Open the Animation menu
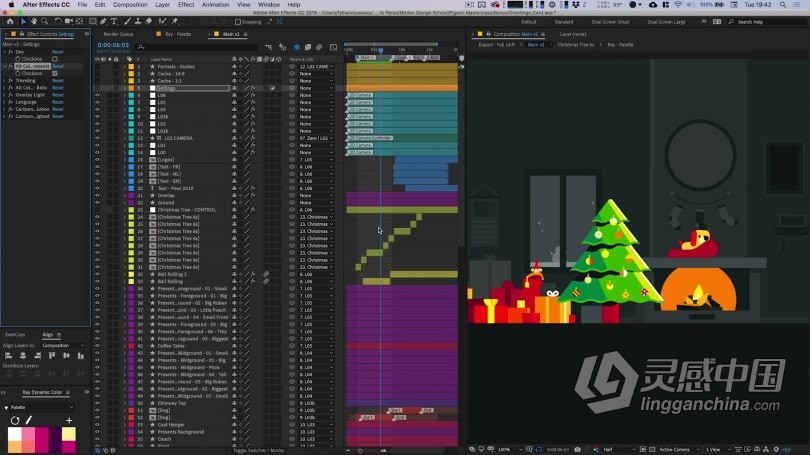Image resolution: width=810 pixels, height=455 pixels. coord(215,5)
